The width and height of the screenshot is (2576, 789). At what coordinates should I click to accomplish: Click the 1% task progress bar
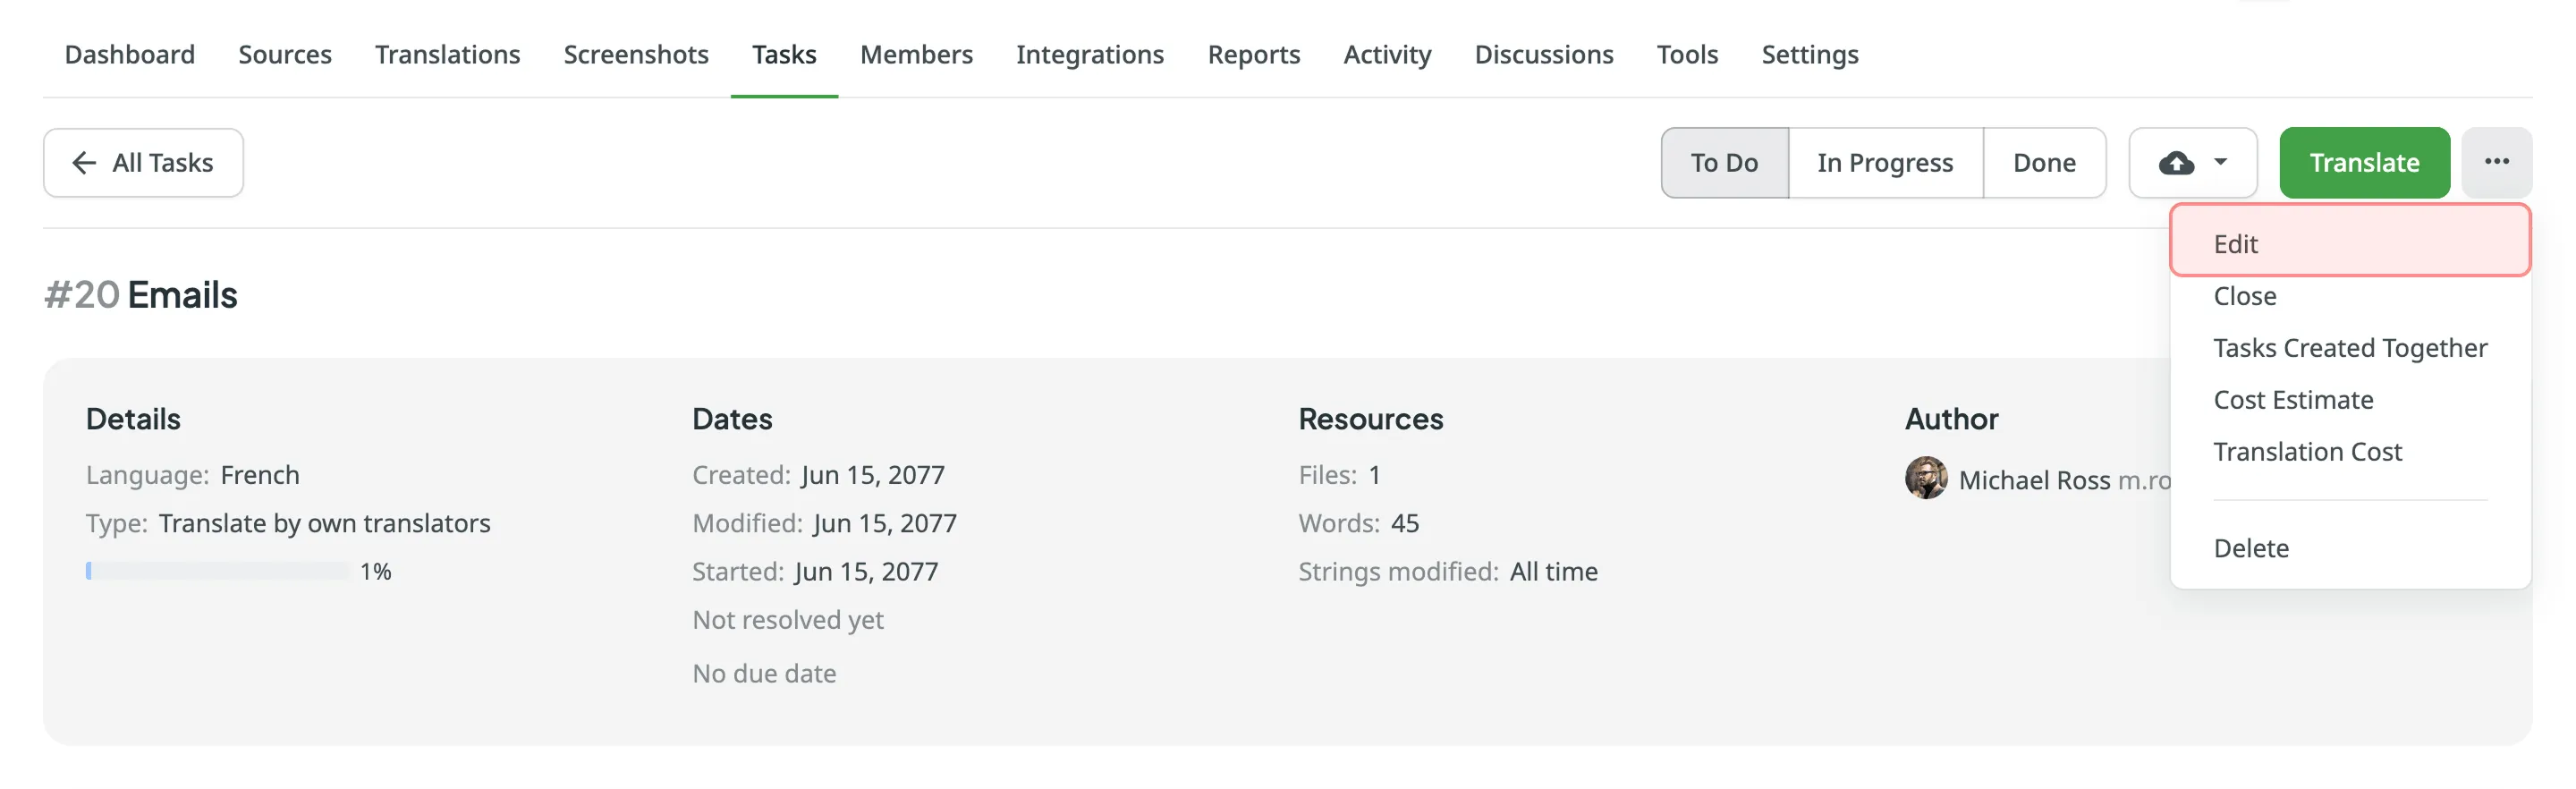(x=218, y=571)
